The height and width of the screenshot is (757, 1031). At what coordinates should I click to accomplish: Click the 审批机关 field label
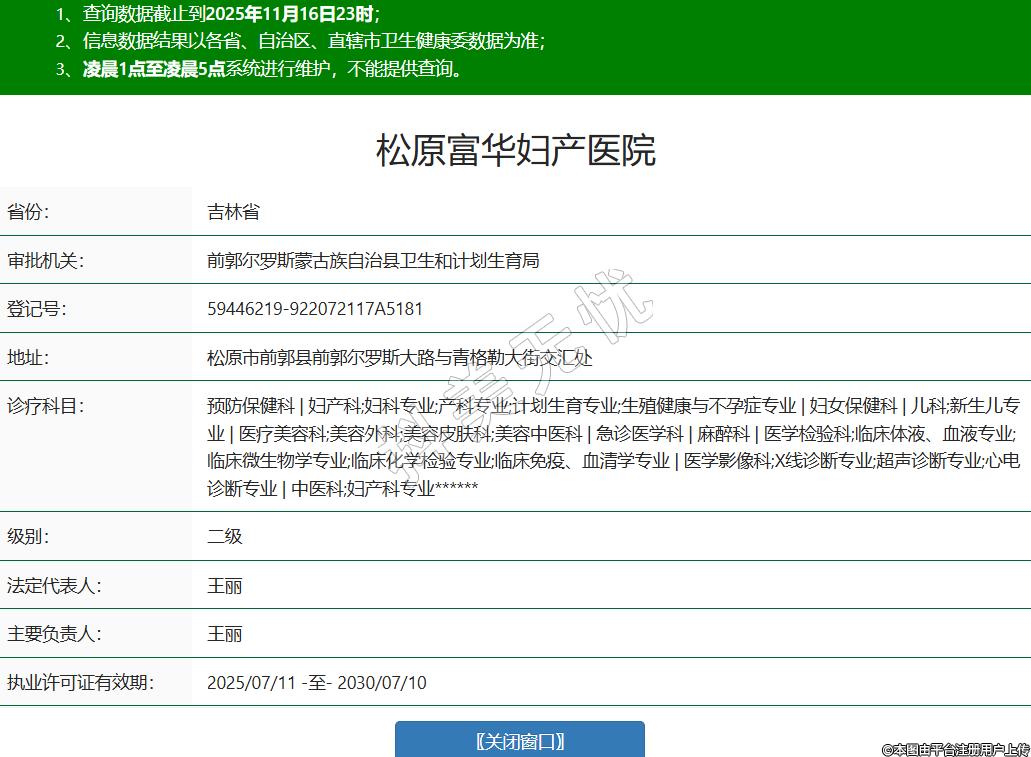45,260
